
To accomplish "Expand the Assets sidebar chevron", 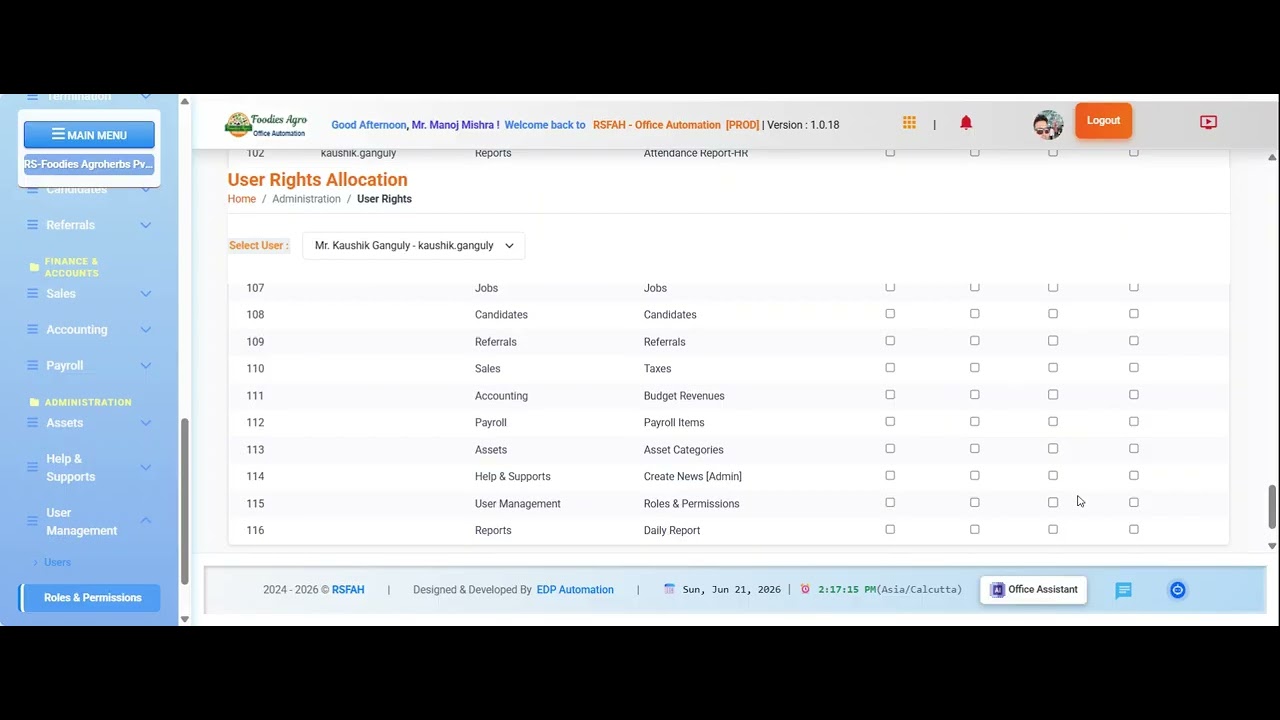I will point(146,422).
